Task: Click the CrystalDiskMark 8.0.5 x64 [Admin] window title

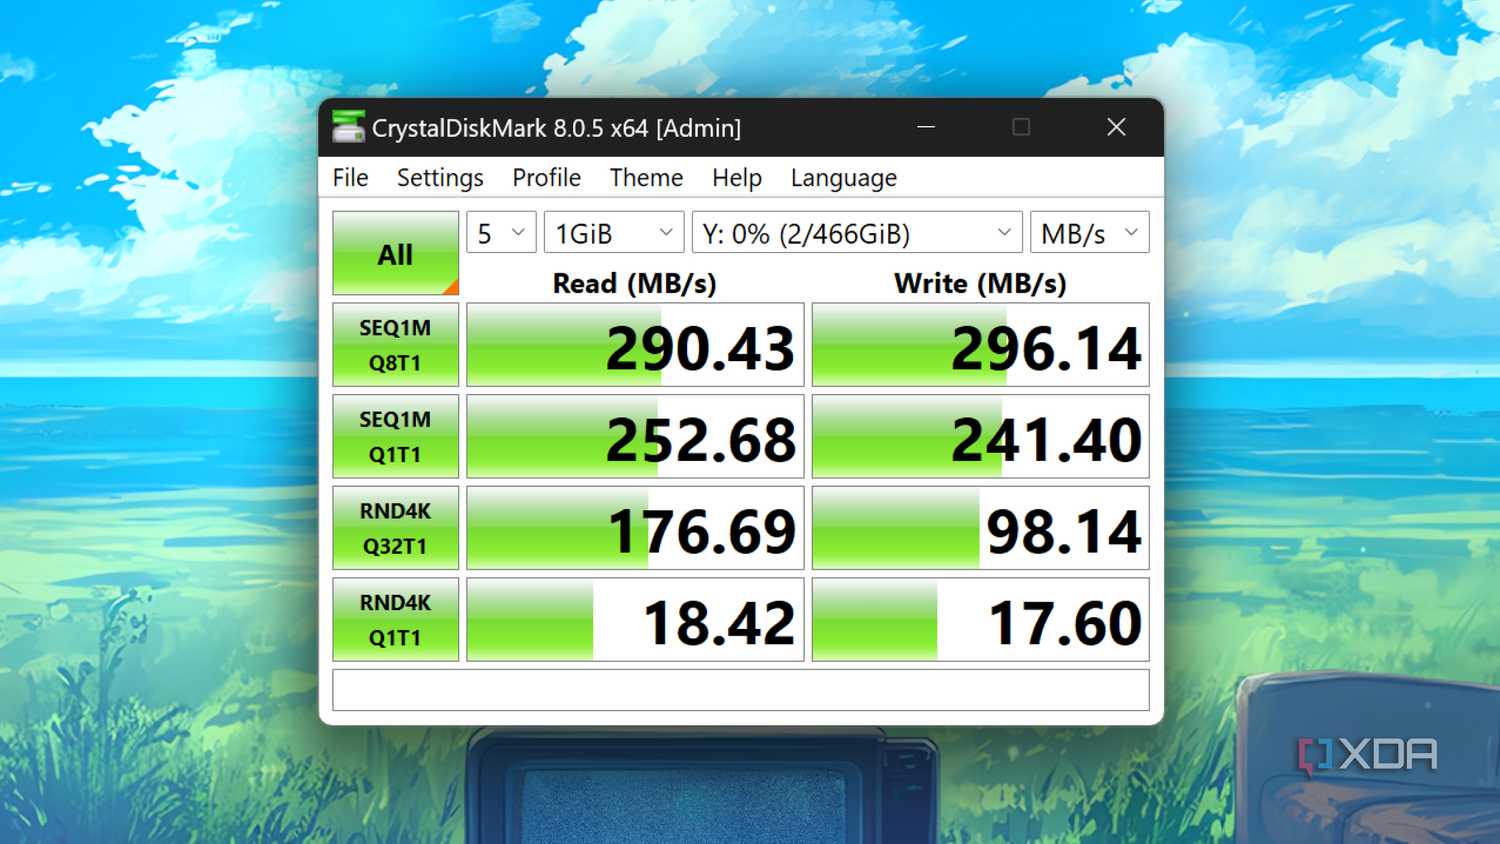Action: tap(556, 128)
